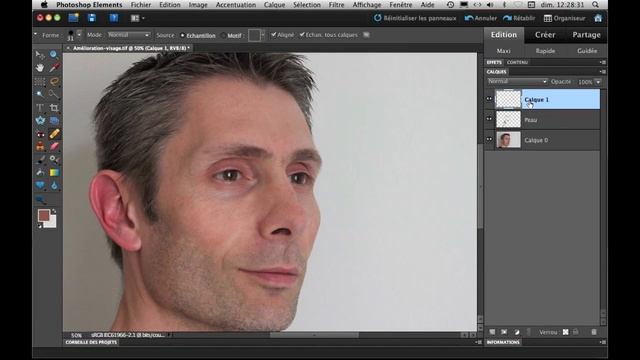Lock transparent pixels (Verrou checkerboard)
Image resolution: width=640 pixels, height=360 pixels.
565,332
